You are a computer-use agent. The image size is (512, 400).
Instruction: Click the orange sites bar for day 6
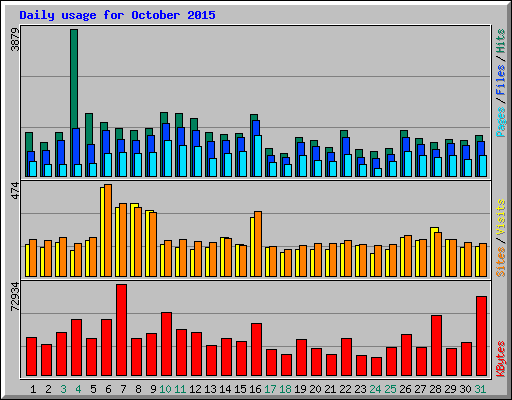[108, 230]
